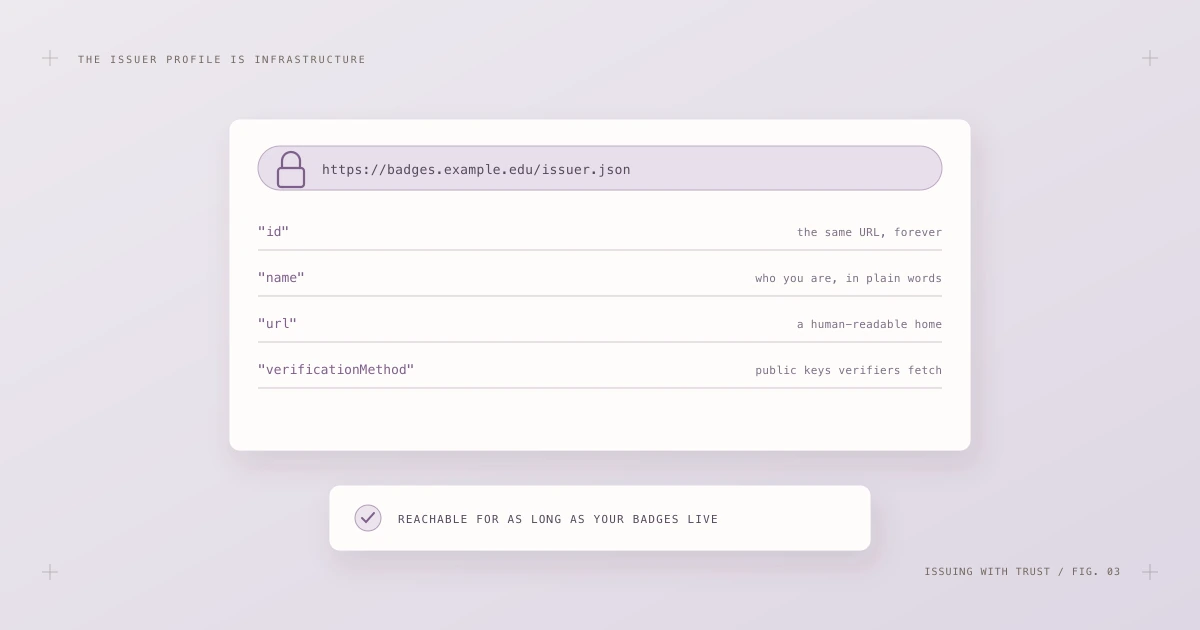Viewport: 1200px width, 630px height.
Task: Click 'Issuing with trust / Fig. 03' caption
Action: (1022, 572)
